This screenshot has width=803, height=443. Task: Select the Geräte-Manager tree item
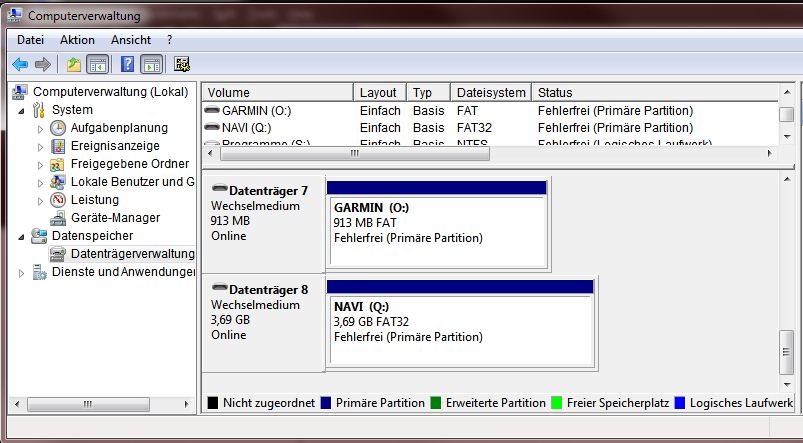click(x=115, y=218)
